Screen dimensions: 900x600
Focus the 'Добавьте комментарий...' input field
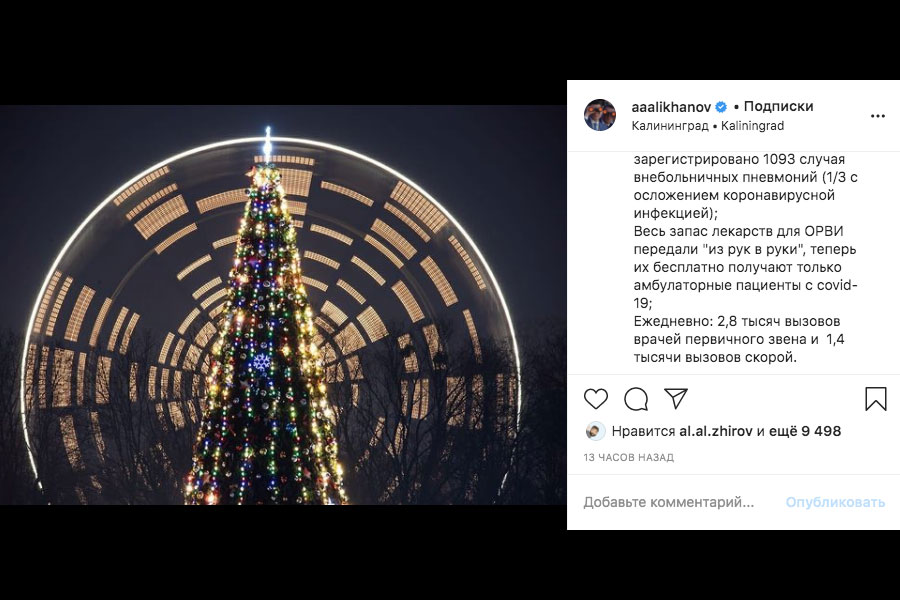(x=670, y=502)
